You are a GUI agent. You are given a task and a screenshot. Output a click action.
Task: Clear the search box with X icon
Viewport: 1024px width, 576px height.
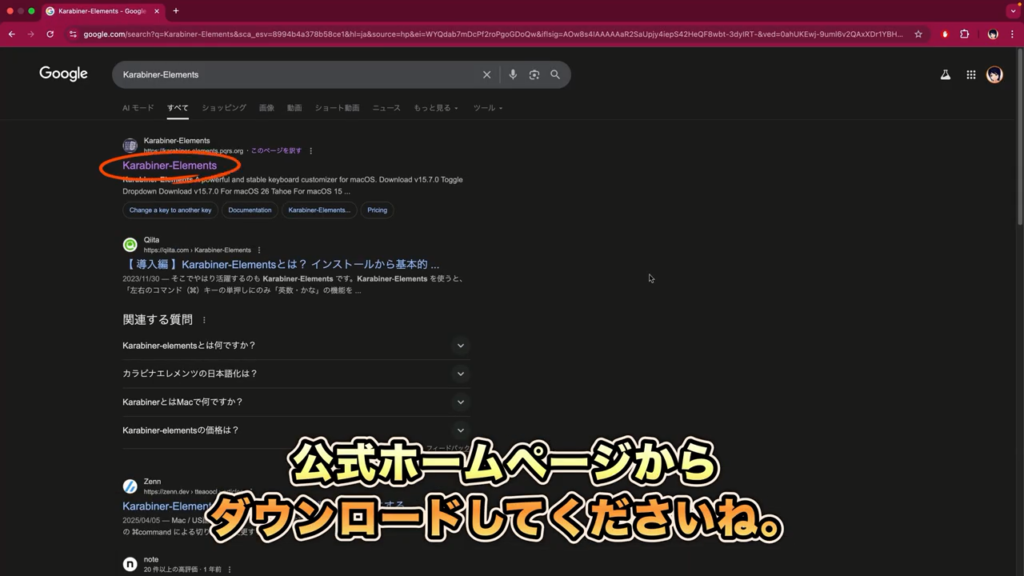point(487,75)
